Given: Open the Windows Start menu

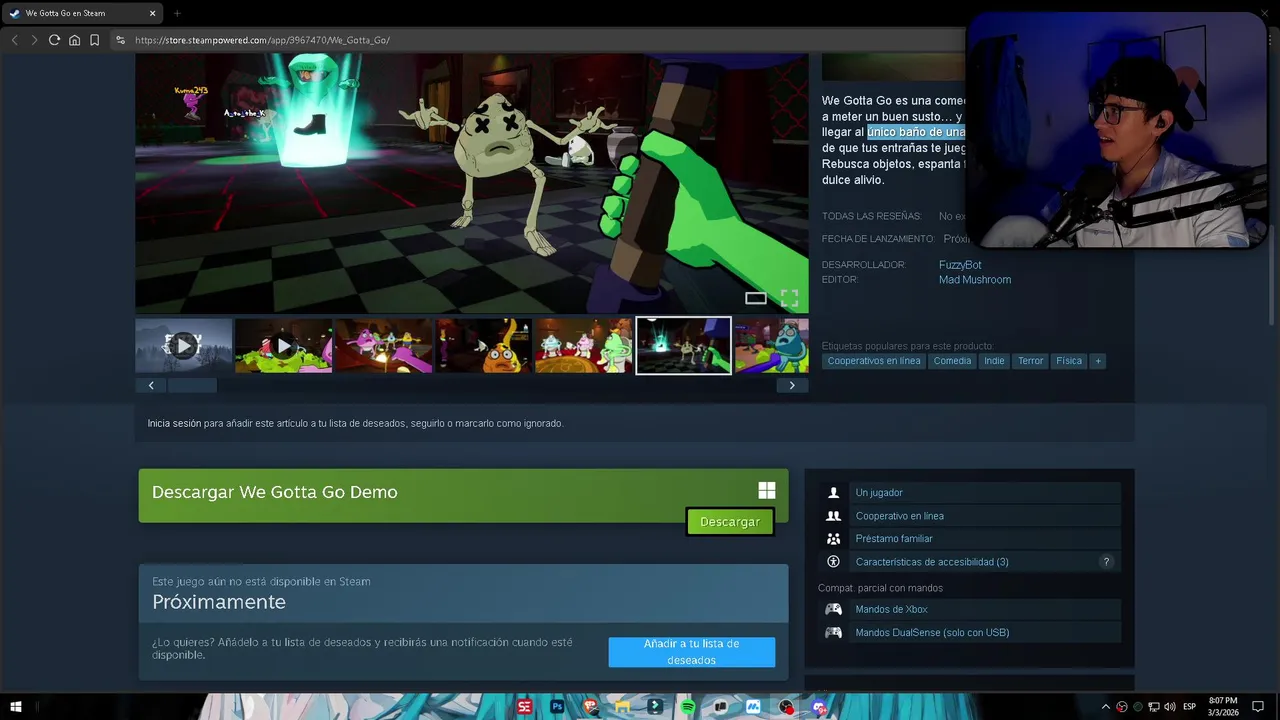Looking at the screenshot, I should (16, 707).
